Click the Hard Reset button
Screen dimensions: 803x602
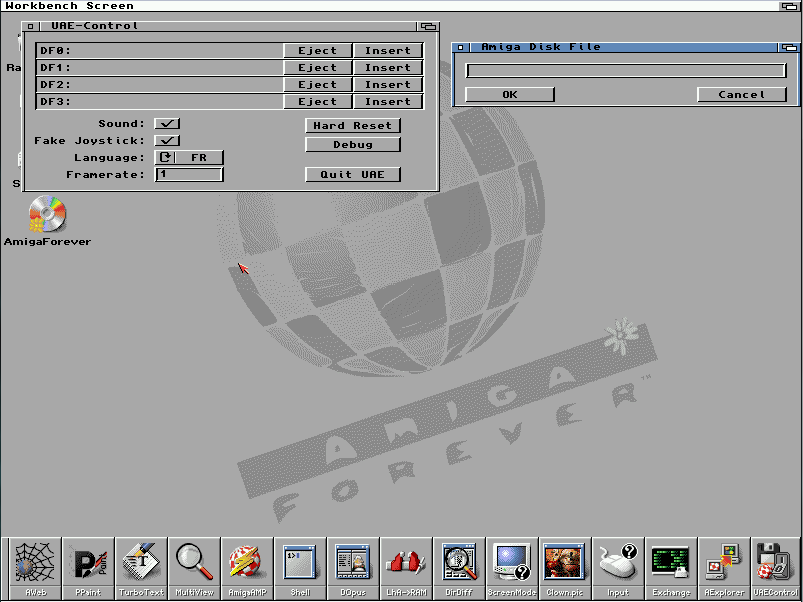point(353,125)
